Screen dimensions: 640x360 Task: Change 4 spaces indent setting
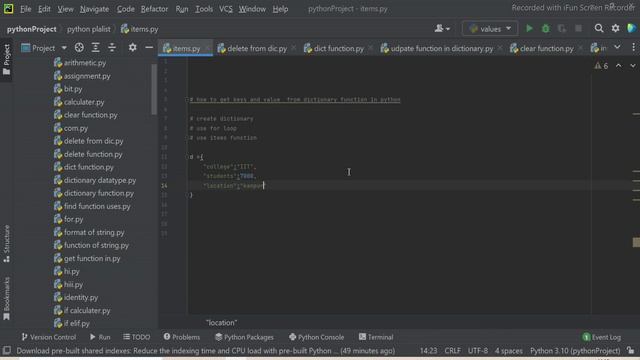[509, 351]
